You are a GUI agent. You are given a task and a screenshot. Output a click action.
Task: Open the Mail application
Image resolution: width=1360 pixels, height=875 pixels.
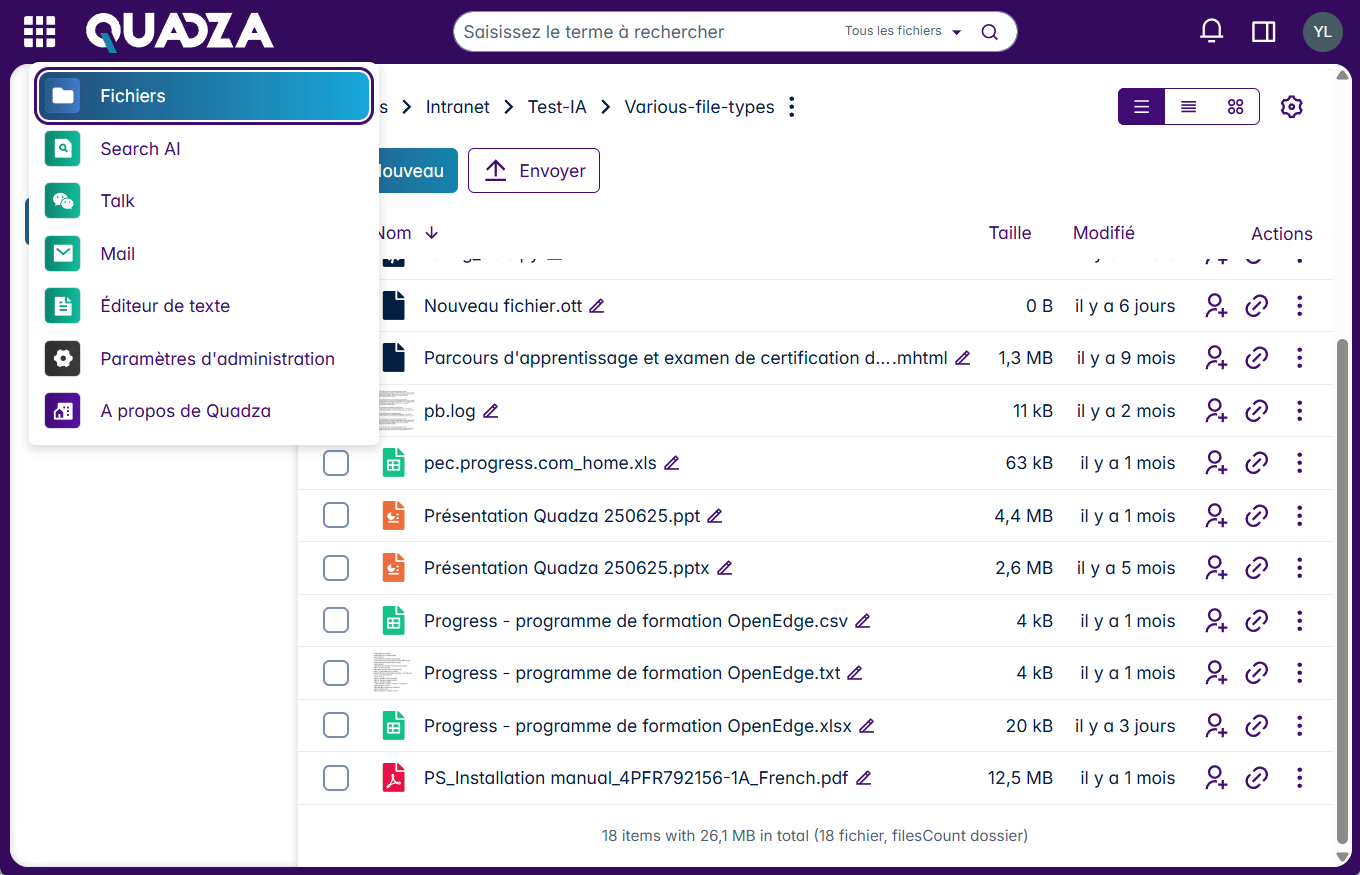click(x=117, y=253)
